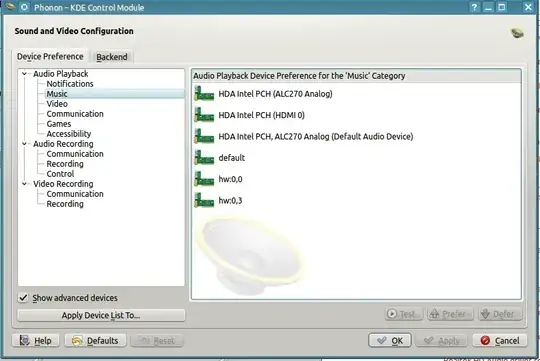This screenshot has width=540, height=361.
Task: Close the Phonon control module window
Action: coord(528,7)
